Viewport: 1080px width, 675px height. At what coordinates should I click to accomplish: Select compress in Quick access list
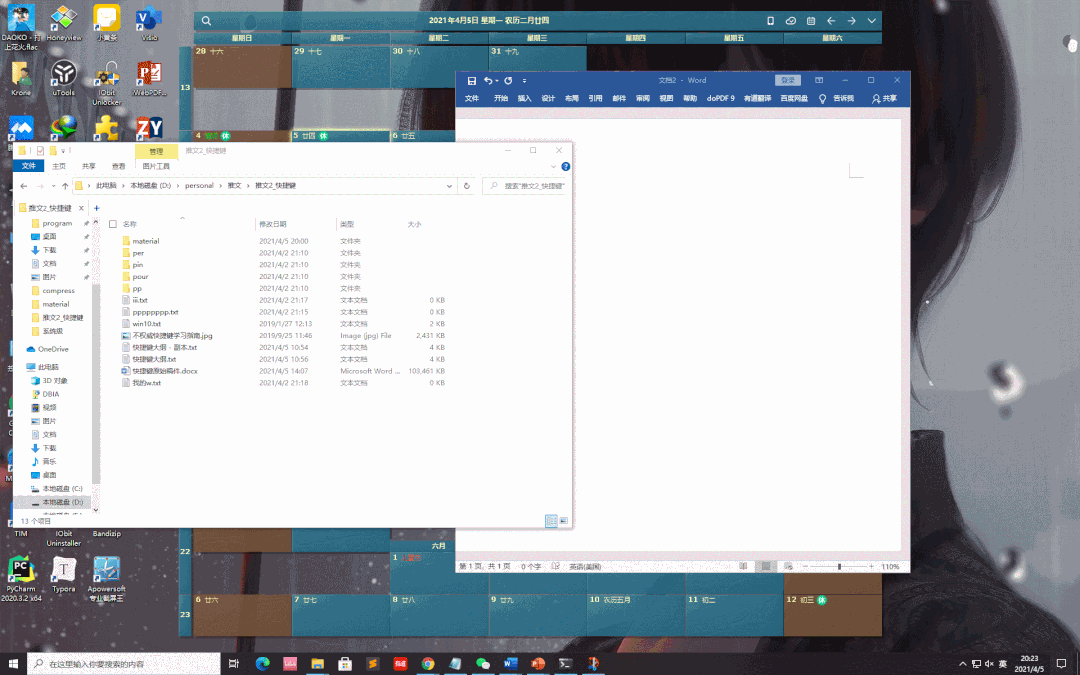(58, 291)
